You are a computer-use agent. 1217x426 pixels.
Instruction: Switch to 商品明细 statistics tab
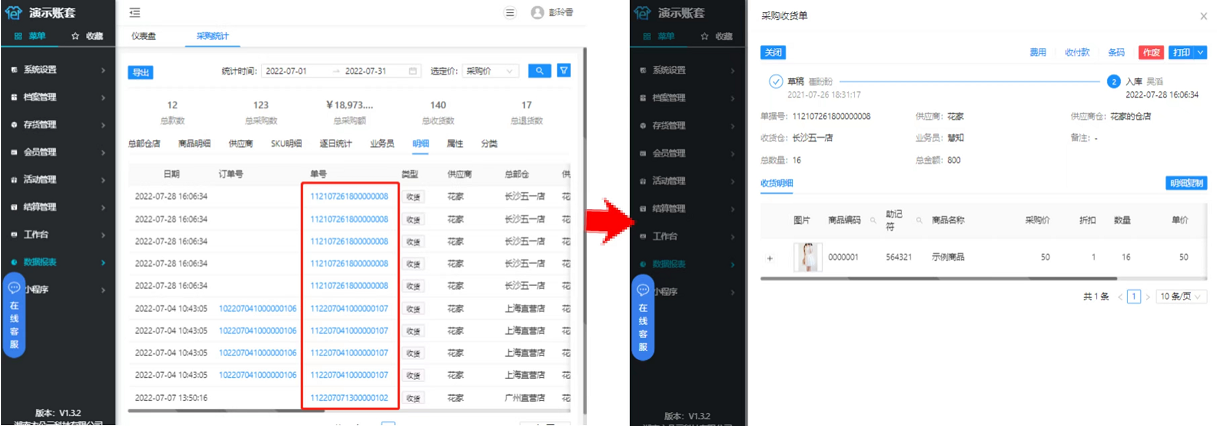click(x=194, y=143)
